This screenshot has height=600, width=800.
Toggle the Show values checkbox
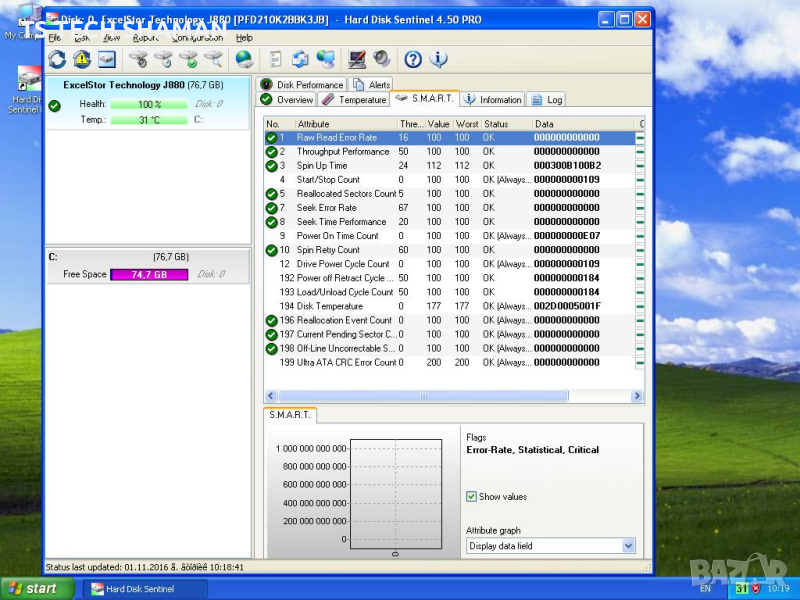[472, 497]
